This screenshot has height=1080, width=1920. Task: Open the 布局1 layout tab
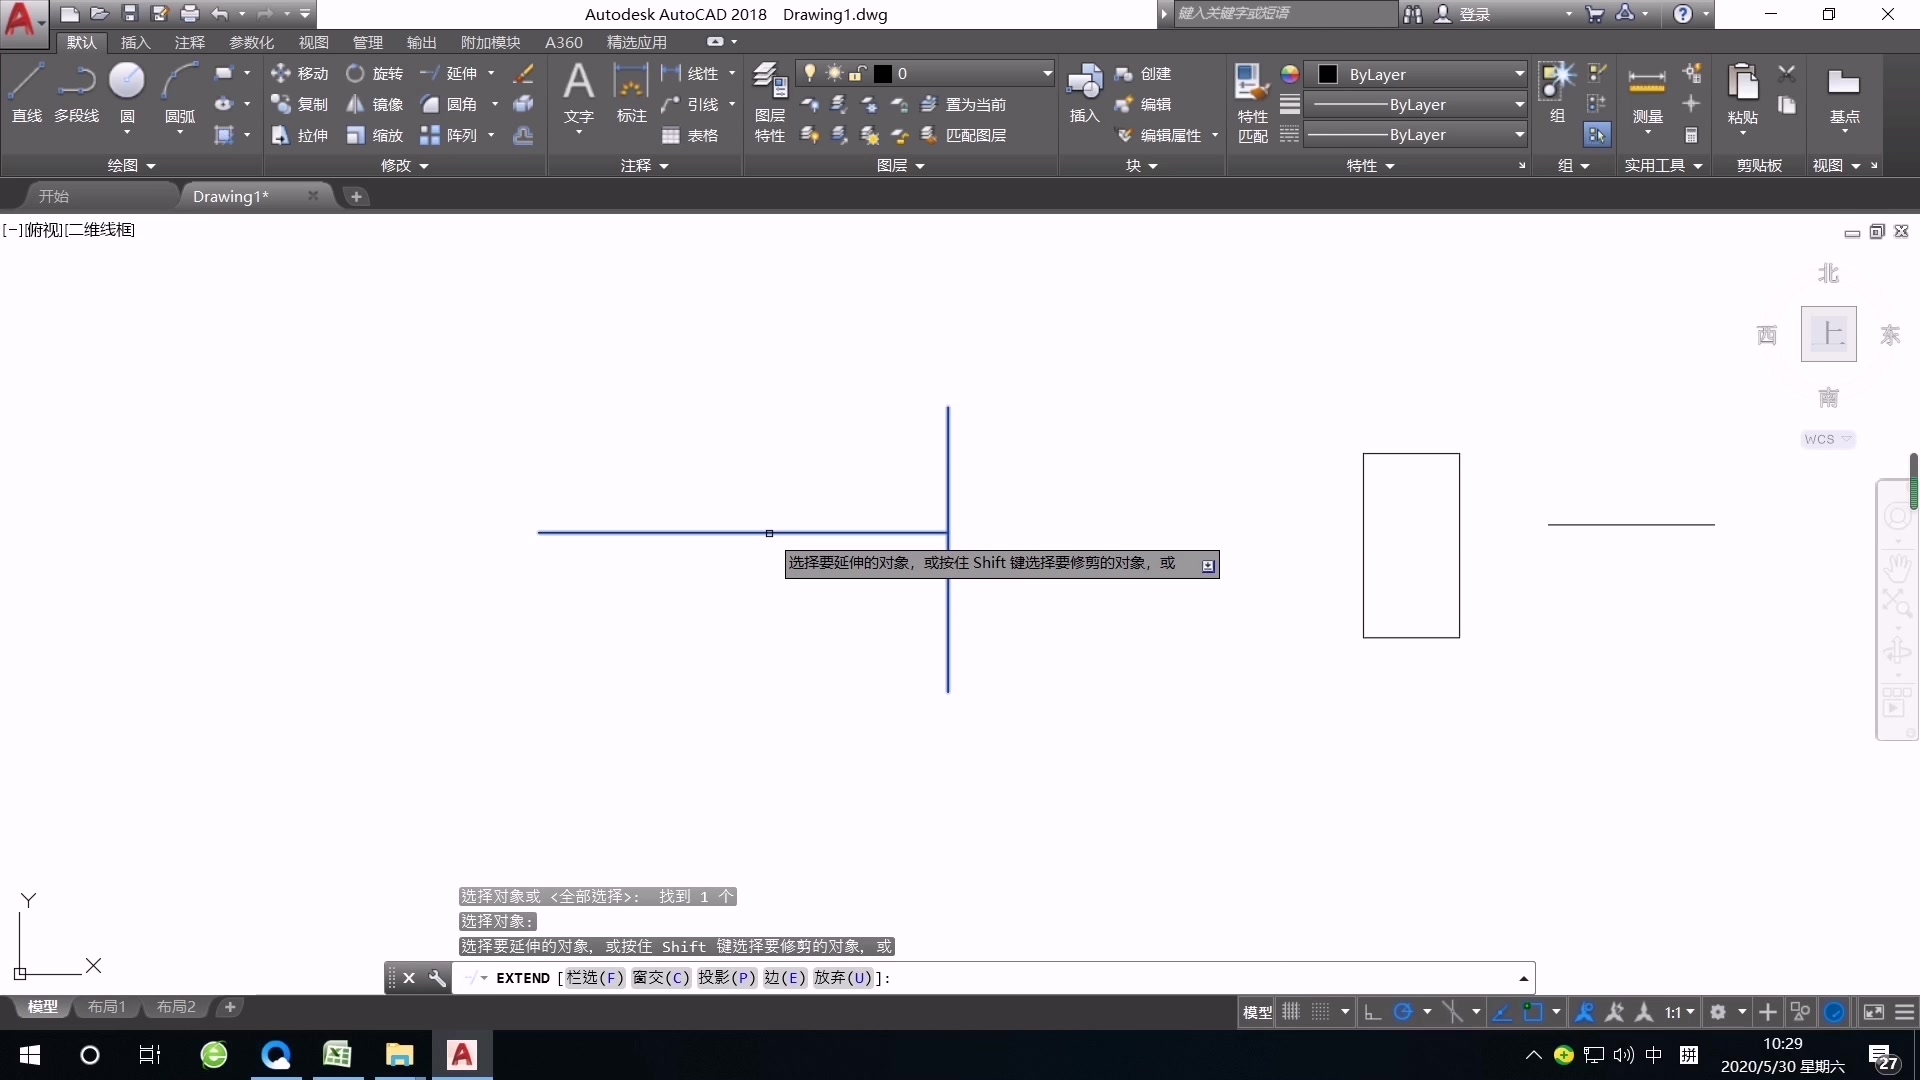pos(106,1007)
